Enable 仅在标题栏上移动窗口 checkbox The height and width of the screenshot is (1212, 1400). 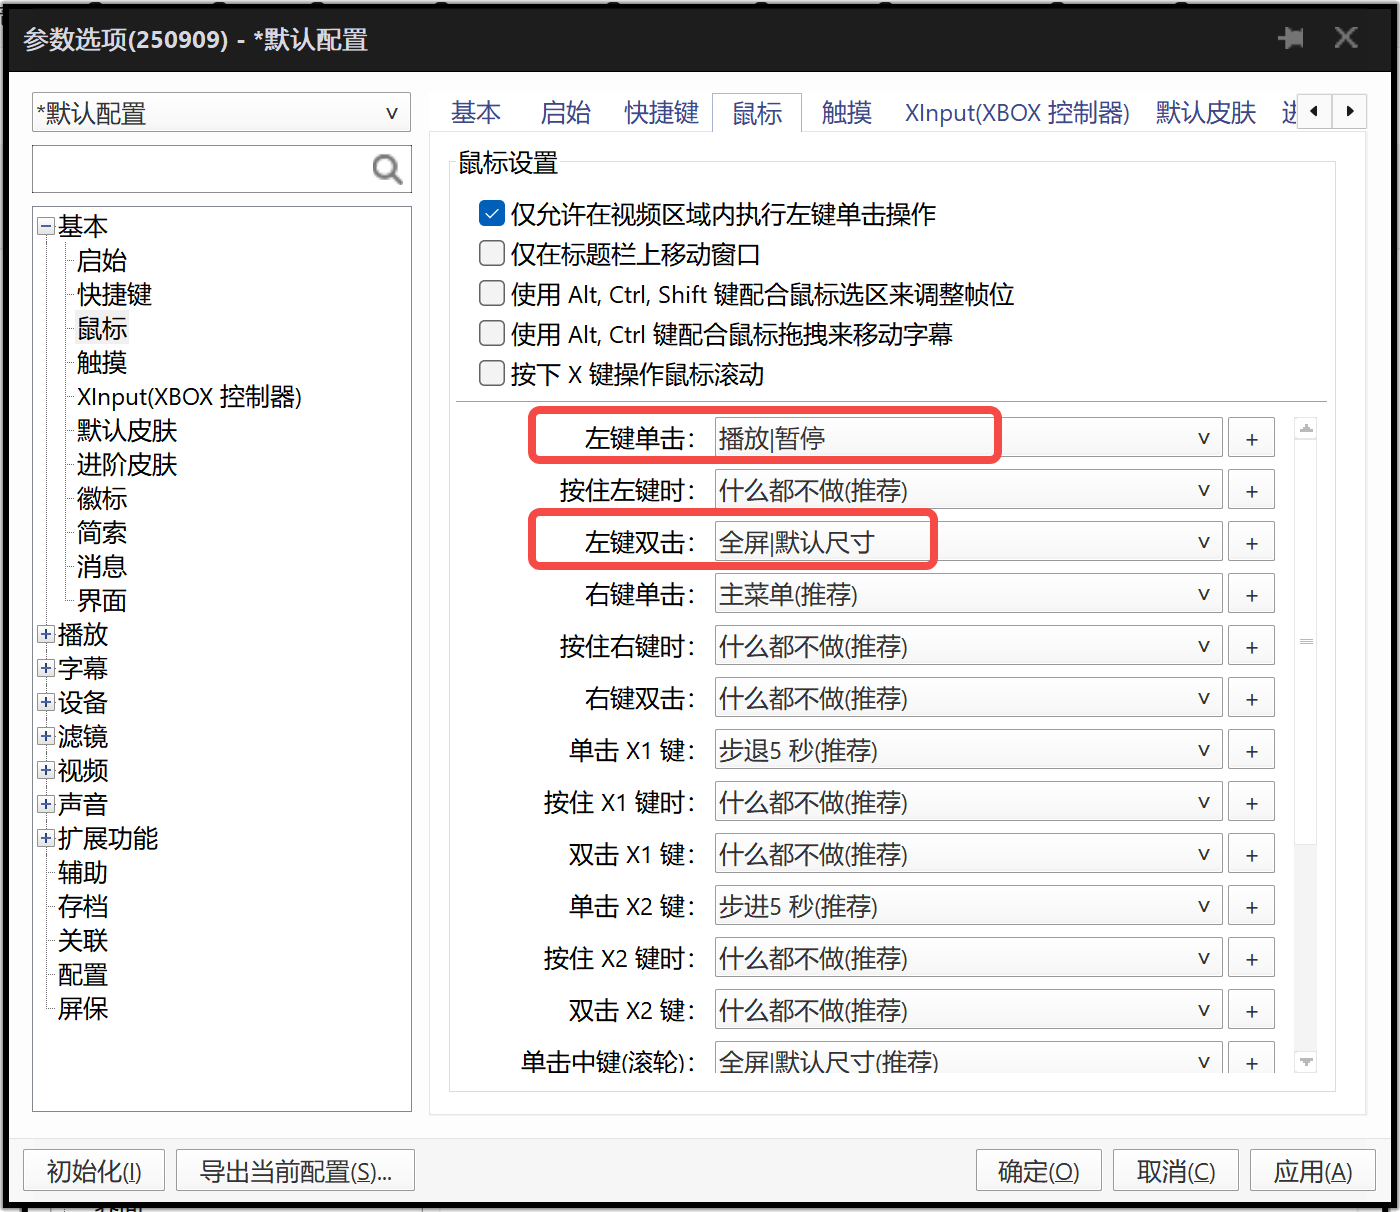click(491, 253)
